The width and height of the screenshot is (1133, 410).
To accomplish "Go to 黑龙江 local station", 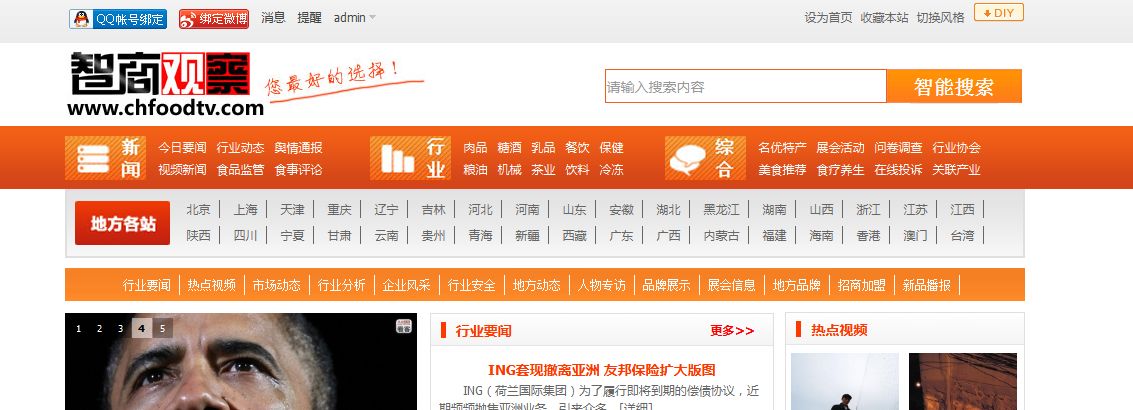I will click(722, 210).
